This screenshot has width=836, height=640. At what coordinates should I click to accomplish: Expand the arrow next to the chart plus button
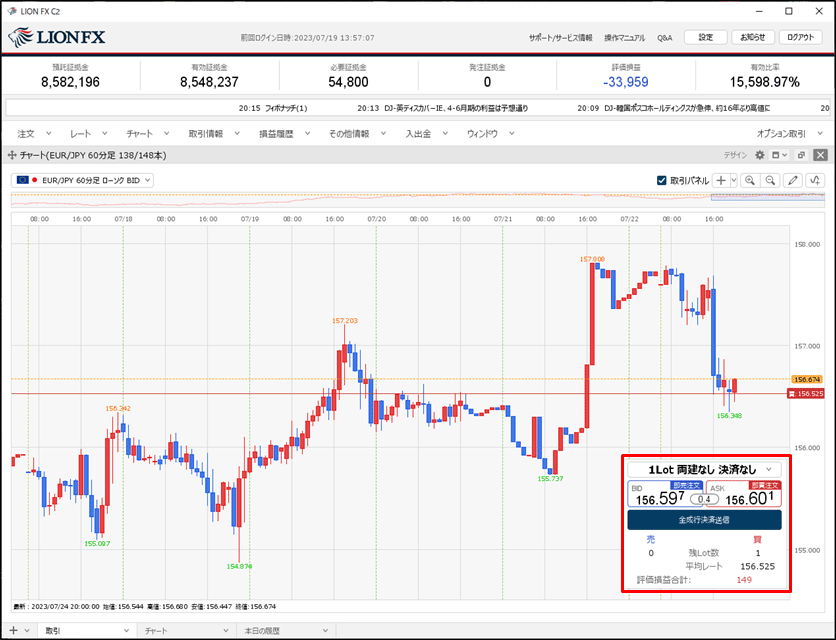coord(734,180)
